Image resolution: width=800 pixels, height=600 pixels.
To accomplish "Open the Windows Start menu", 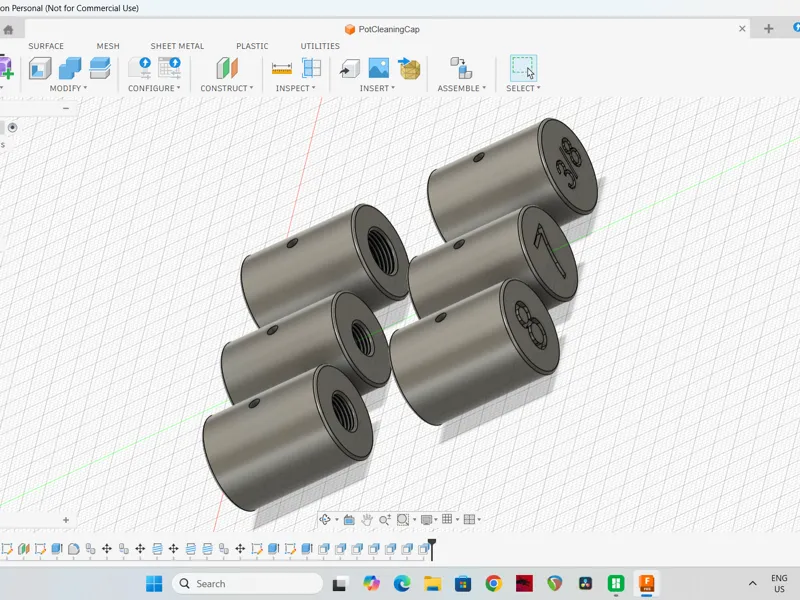I will [x=154, y=584].
